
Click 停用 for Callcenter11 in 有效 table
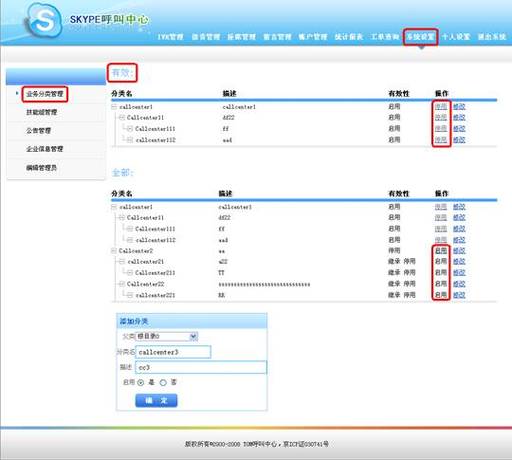pos(441,117)
